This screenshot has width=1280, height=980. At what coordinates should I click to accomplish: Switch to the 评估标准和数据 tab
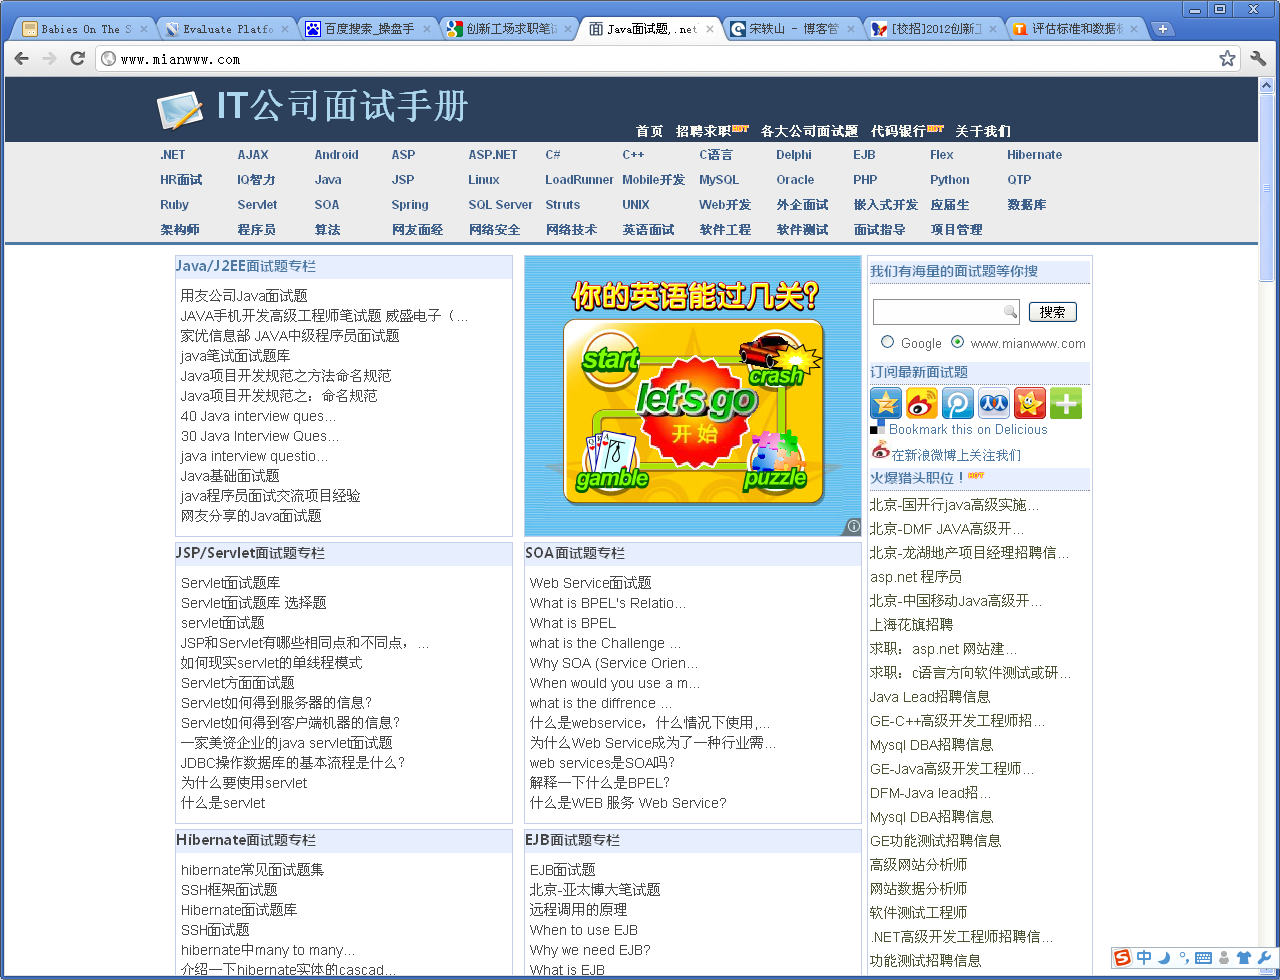1077,29
